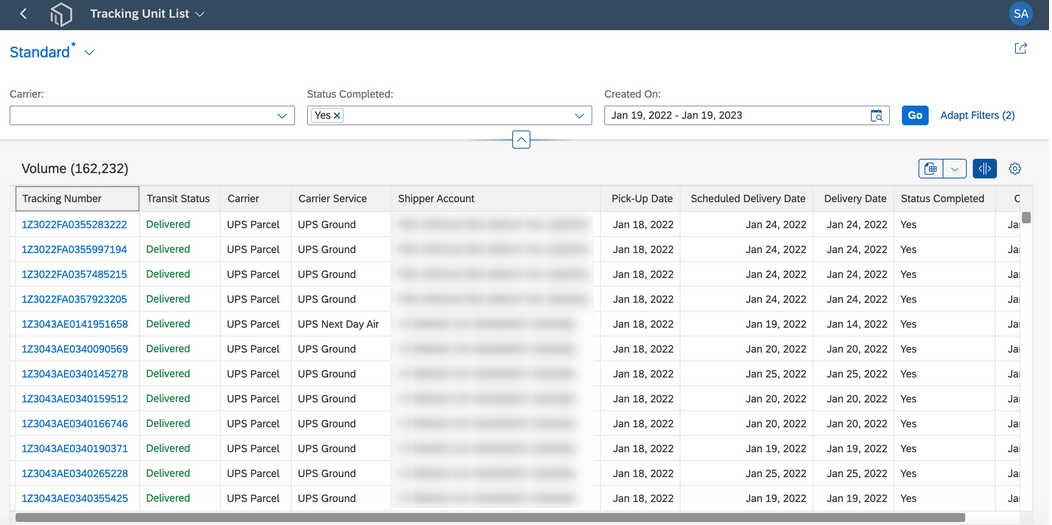This screenshot has height=525, width=1052.
Task: Collapse the filter bar header
Action: [521, 140]
